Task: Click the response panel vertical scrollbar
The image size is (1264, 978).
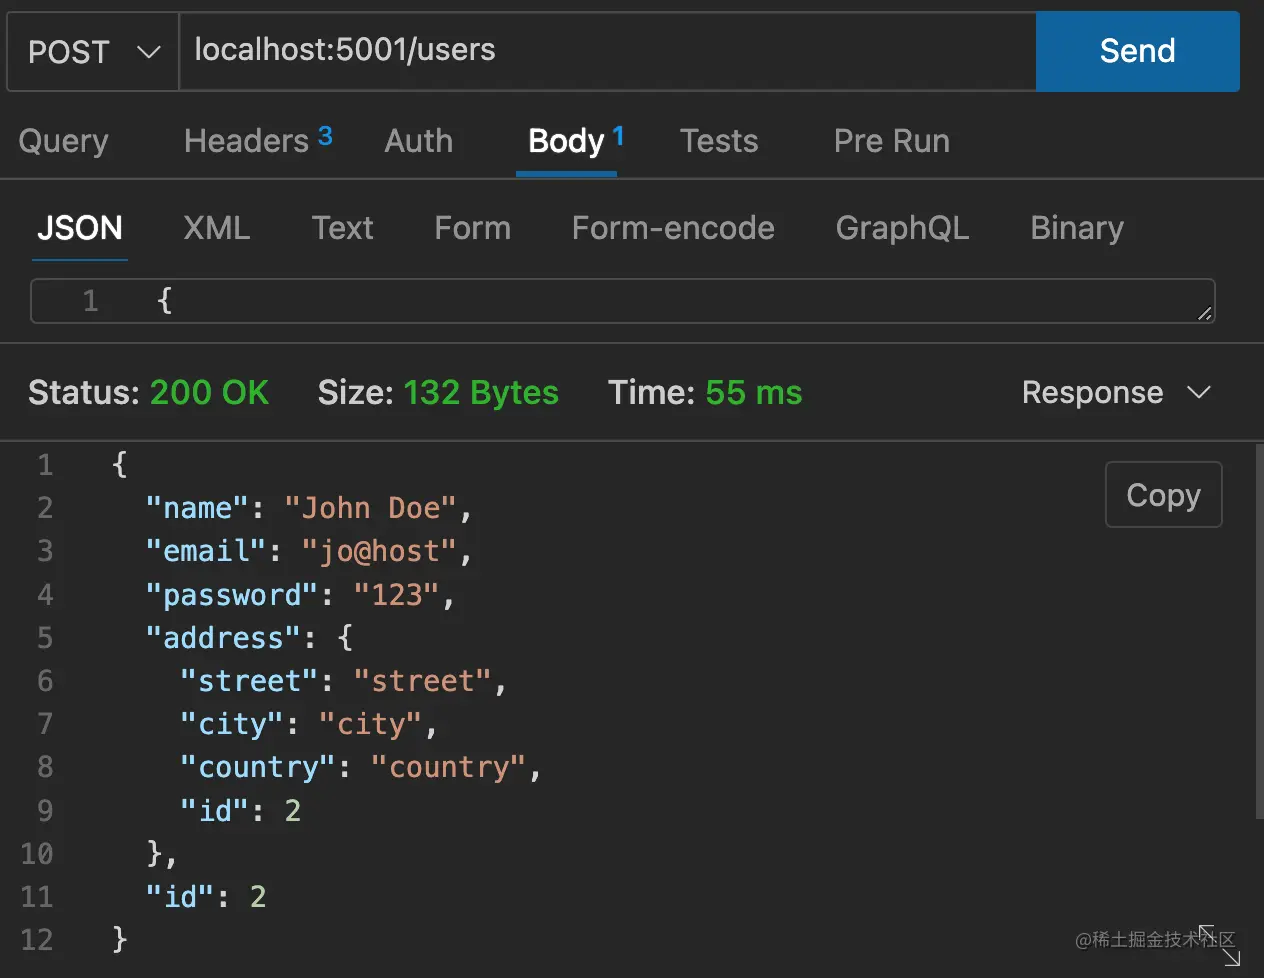Action: [1258, 630]
